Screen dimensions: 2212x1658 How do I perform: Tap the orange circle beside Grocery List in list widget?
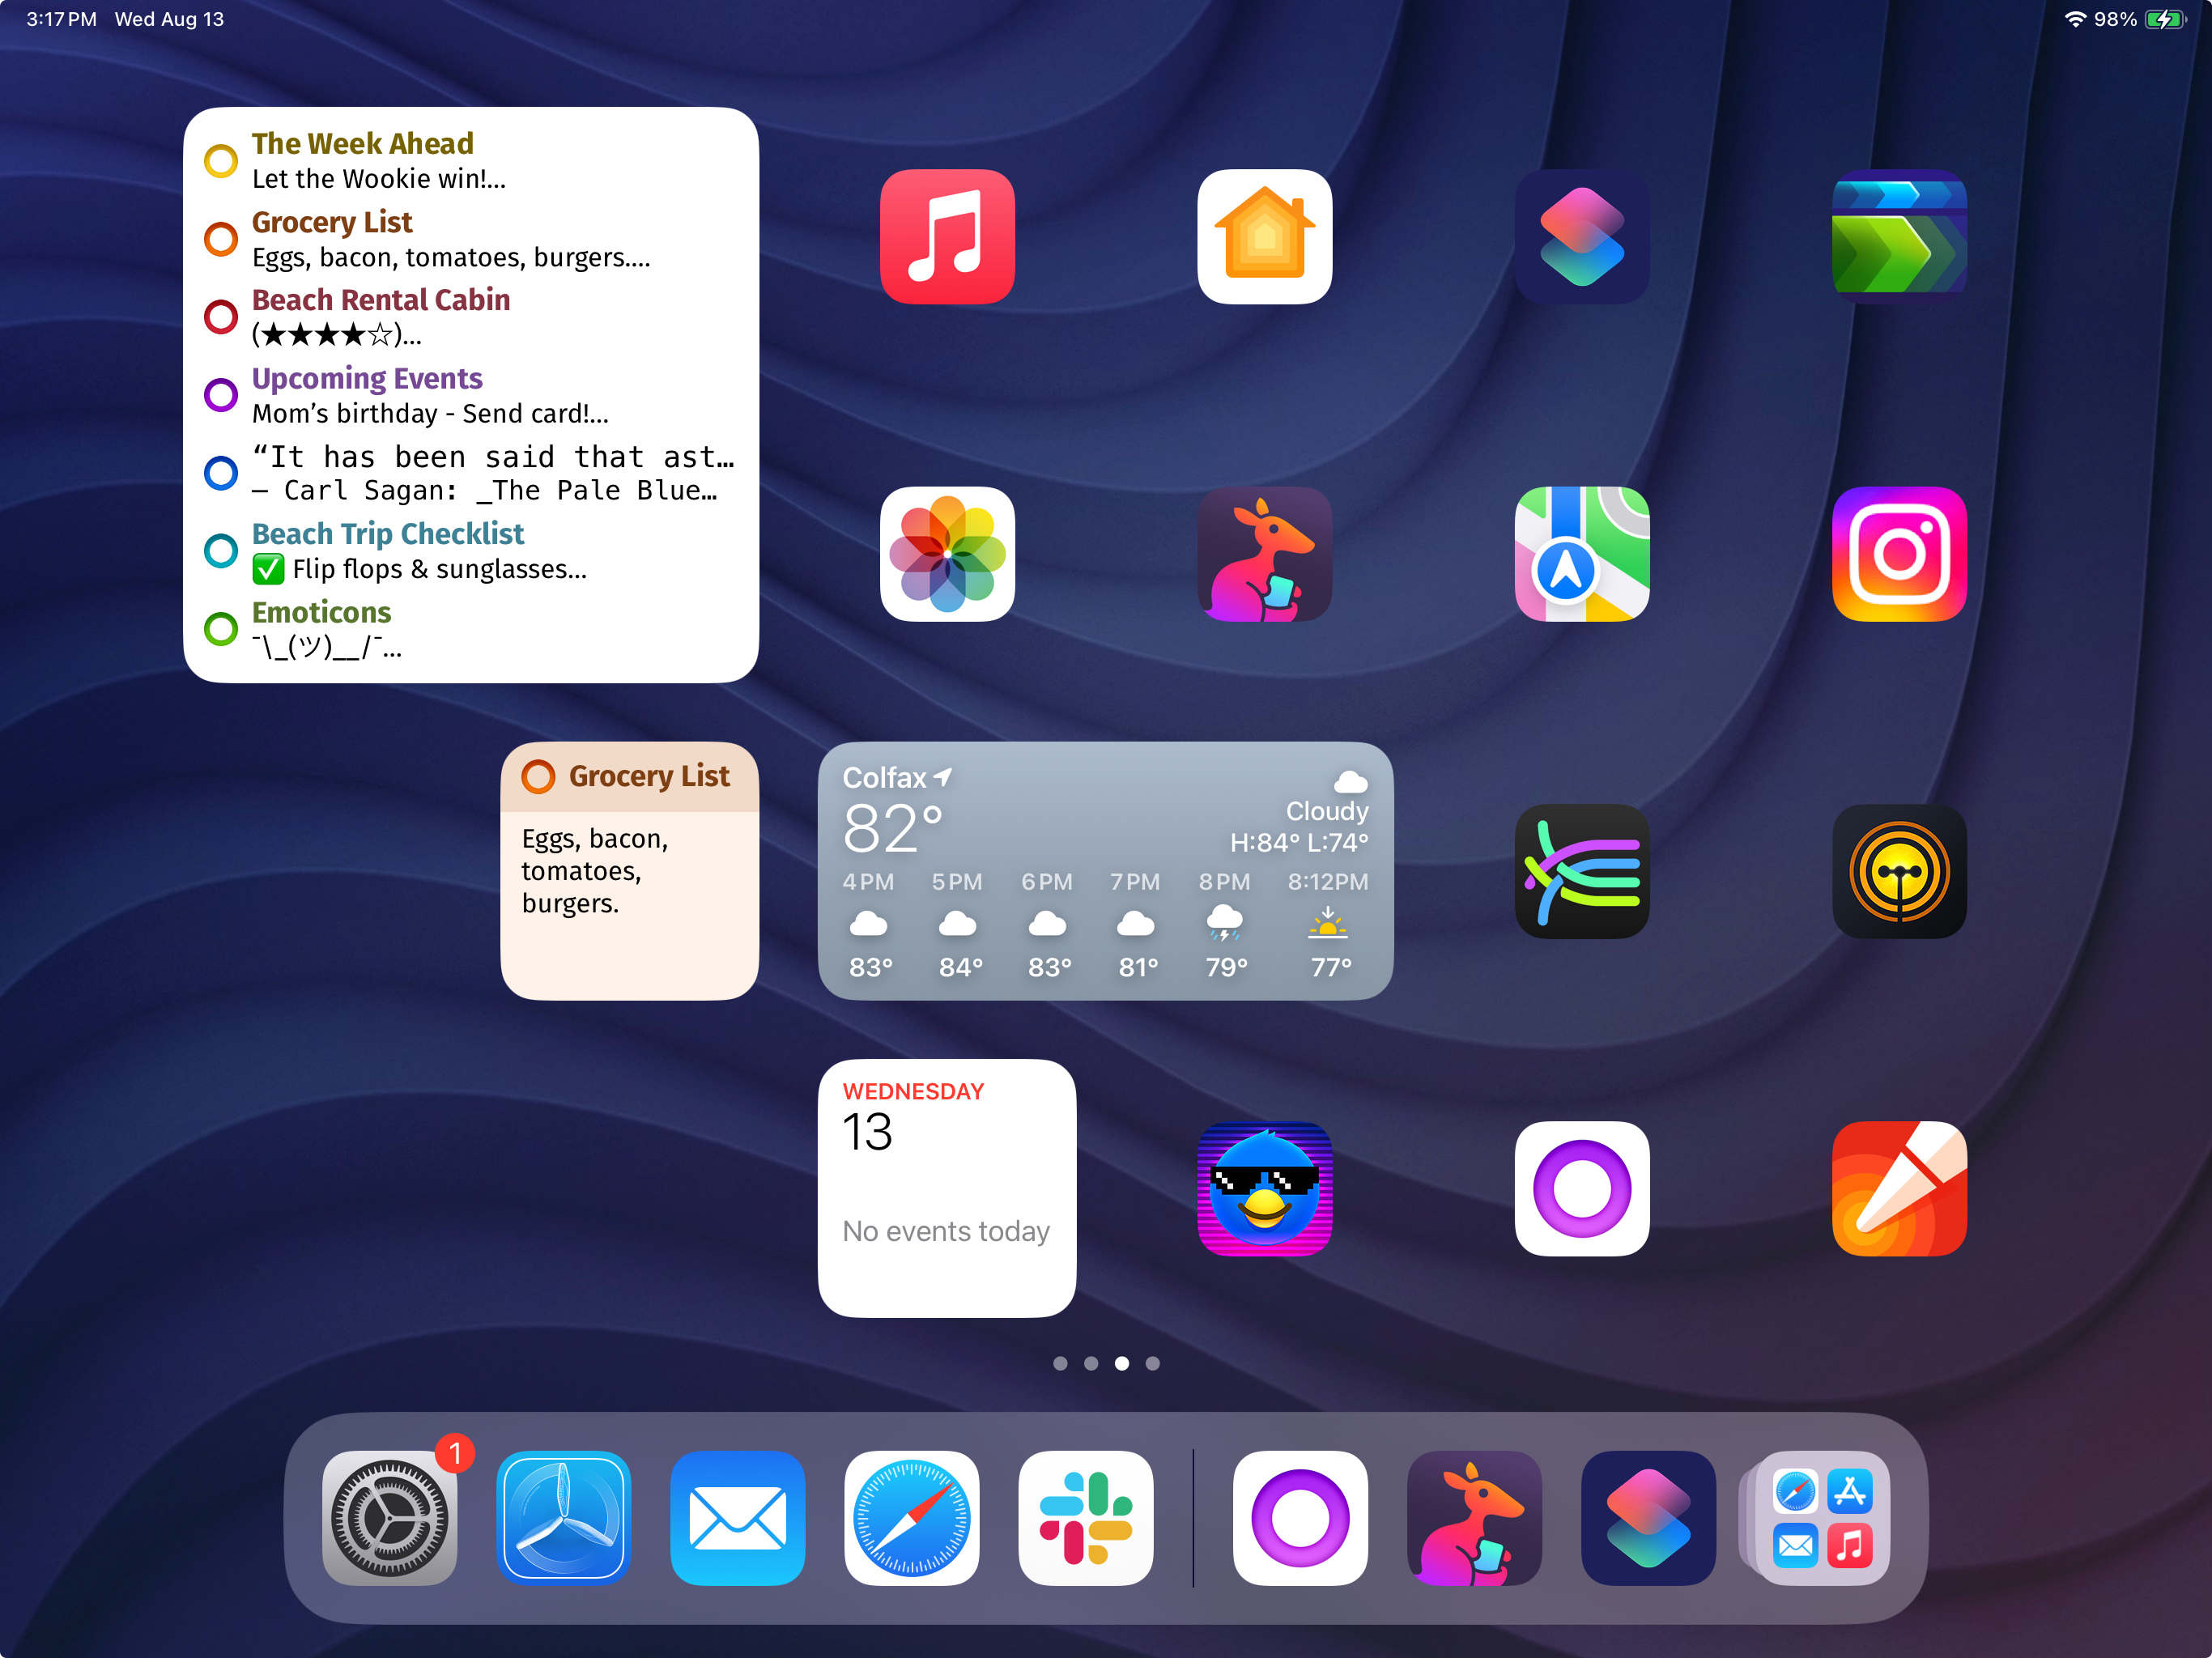click(220, 238)
